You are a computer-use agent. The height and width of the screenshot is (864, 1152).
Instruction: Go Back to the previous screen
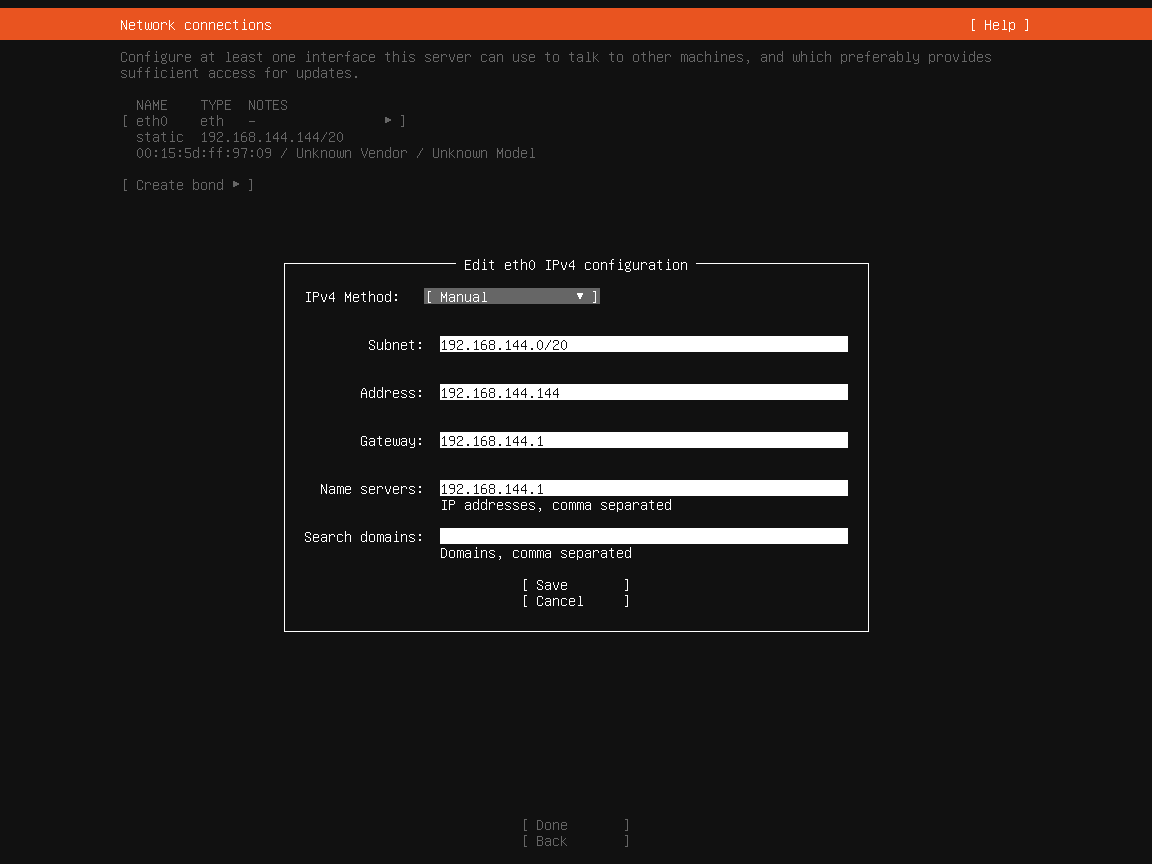[575, 841]
